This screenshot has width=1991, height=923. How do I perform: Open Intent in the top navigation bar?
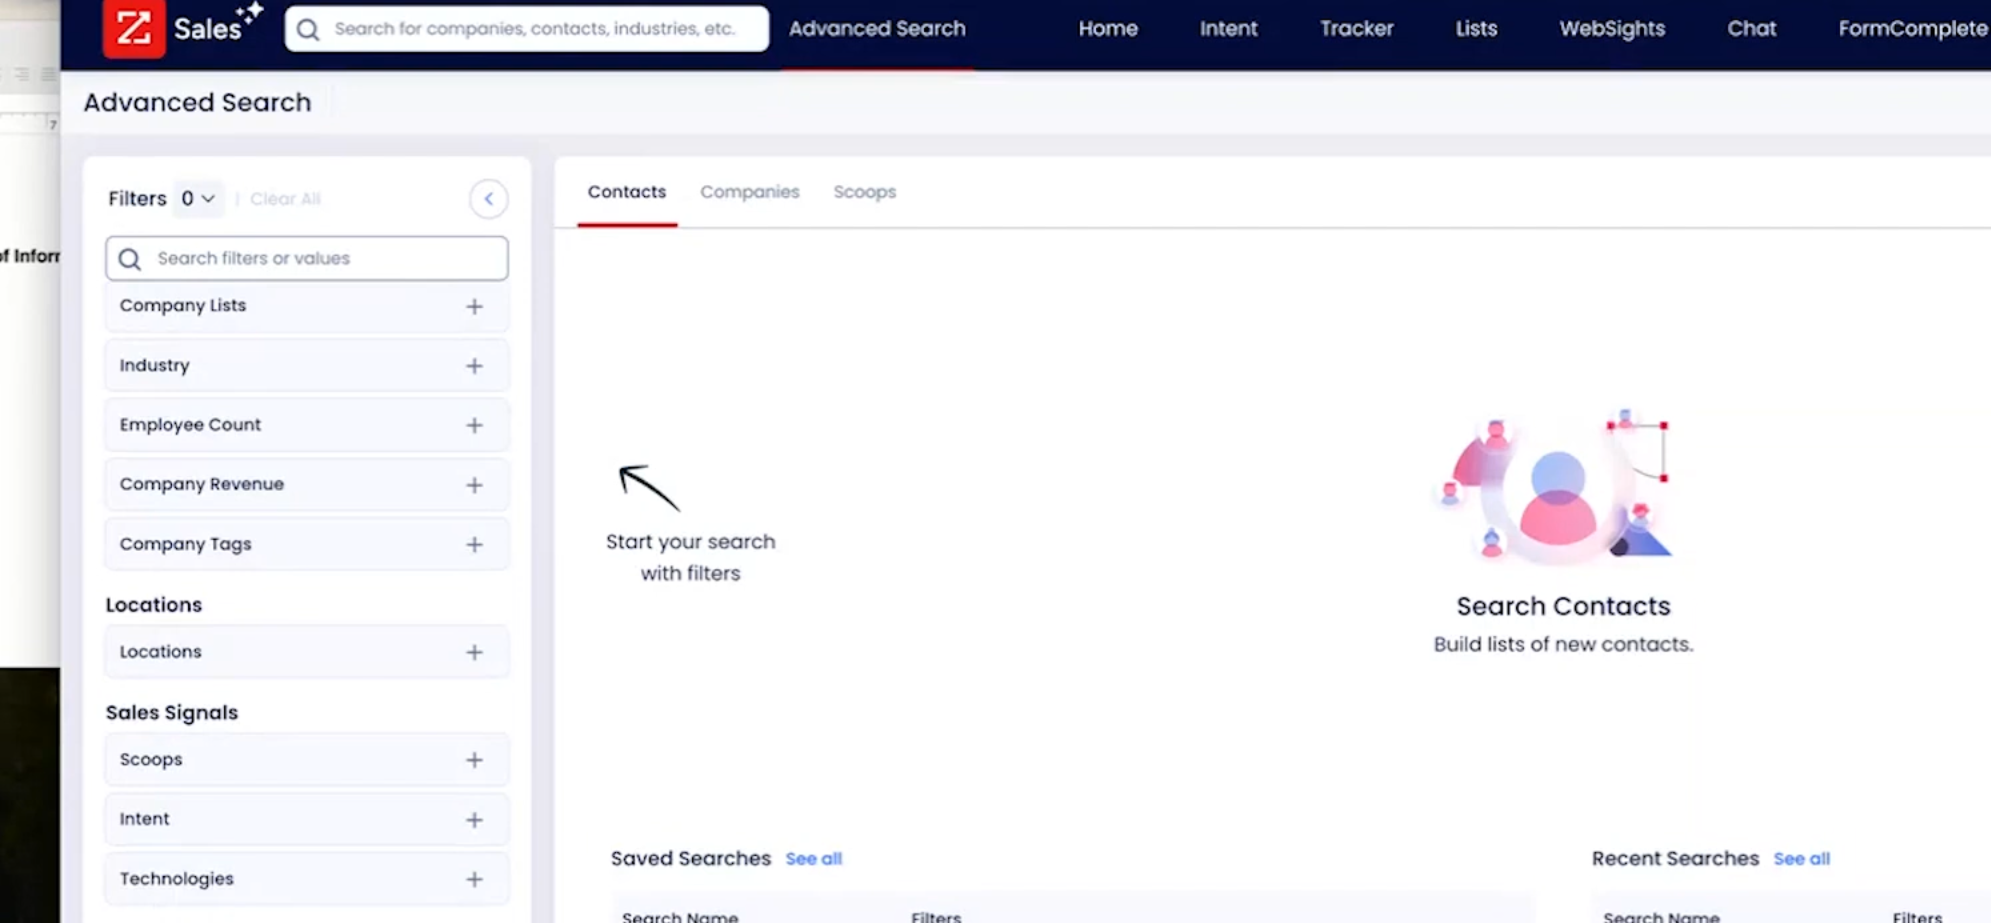(x=1229, y=29)
